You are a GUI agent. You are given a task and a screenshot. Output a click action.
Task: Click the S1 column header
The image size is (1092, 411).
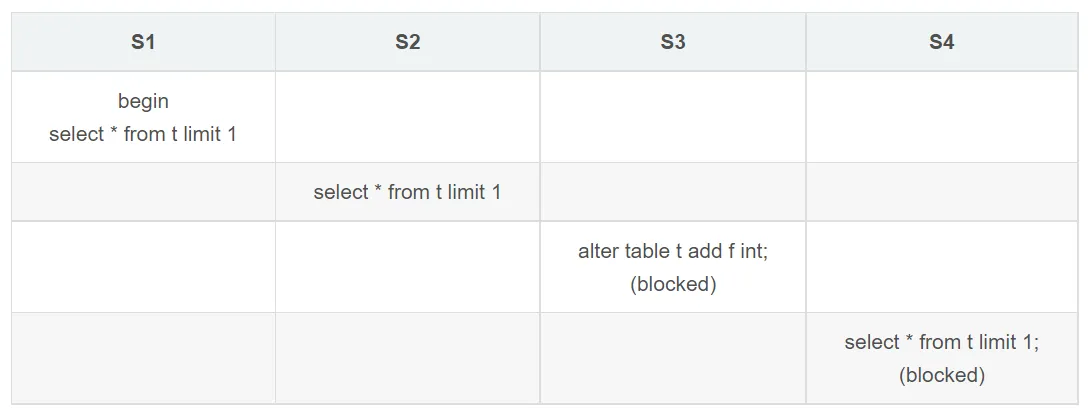(x=143, y=42)
